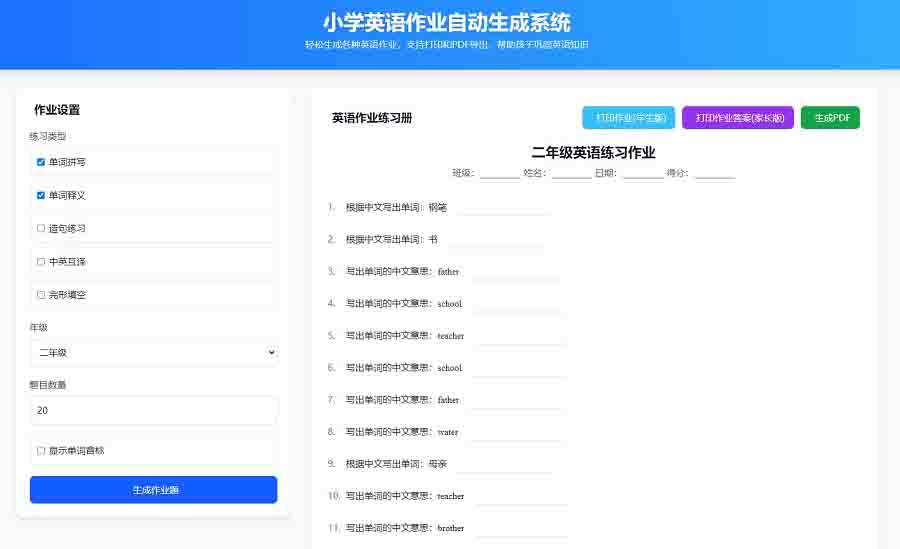The image size is (900, 549).
Task: Click the 姓名 blank line
Action: [571, 174]
